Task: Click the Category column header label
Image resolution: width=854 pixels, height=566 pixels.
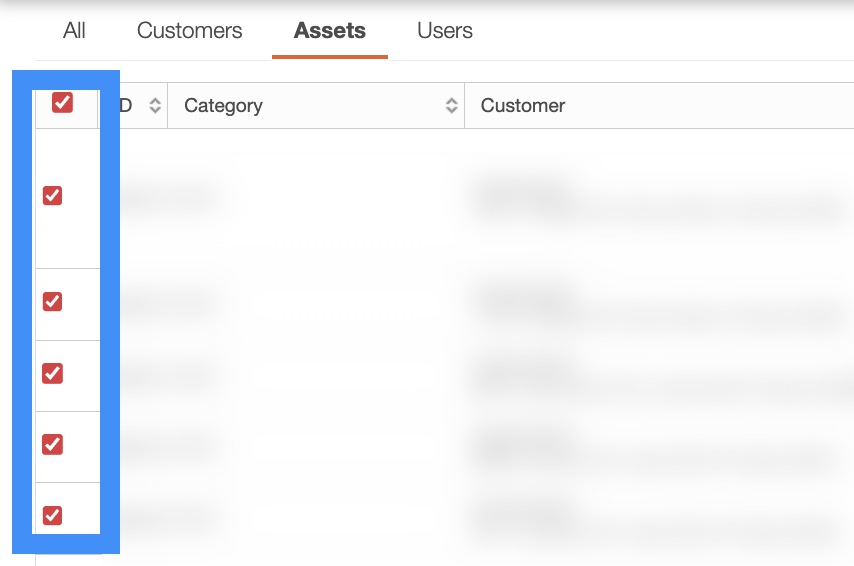Action: [223, 106]
